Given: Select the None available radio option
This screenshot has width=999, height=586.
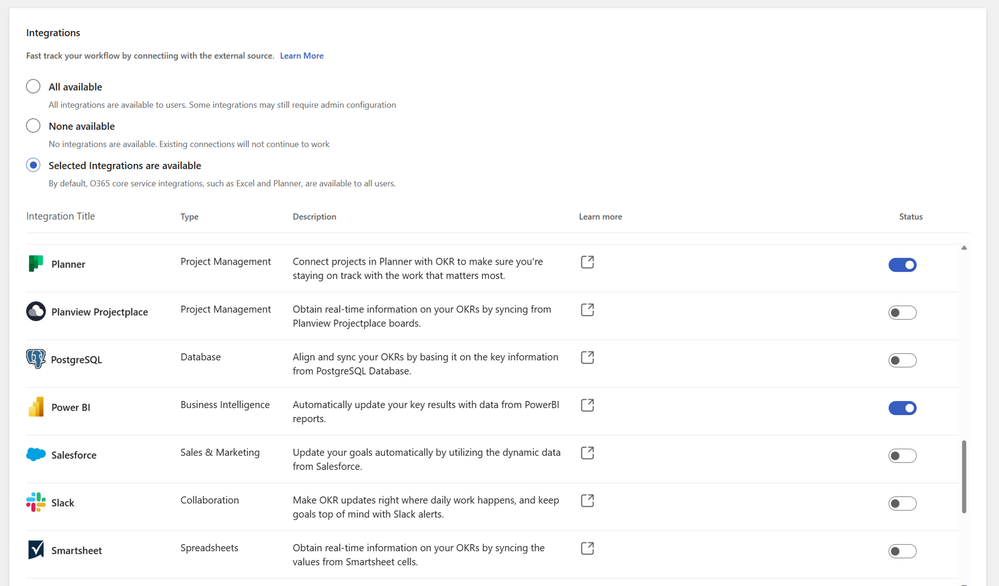Looking at the screenshot, I should (34, 126).
